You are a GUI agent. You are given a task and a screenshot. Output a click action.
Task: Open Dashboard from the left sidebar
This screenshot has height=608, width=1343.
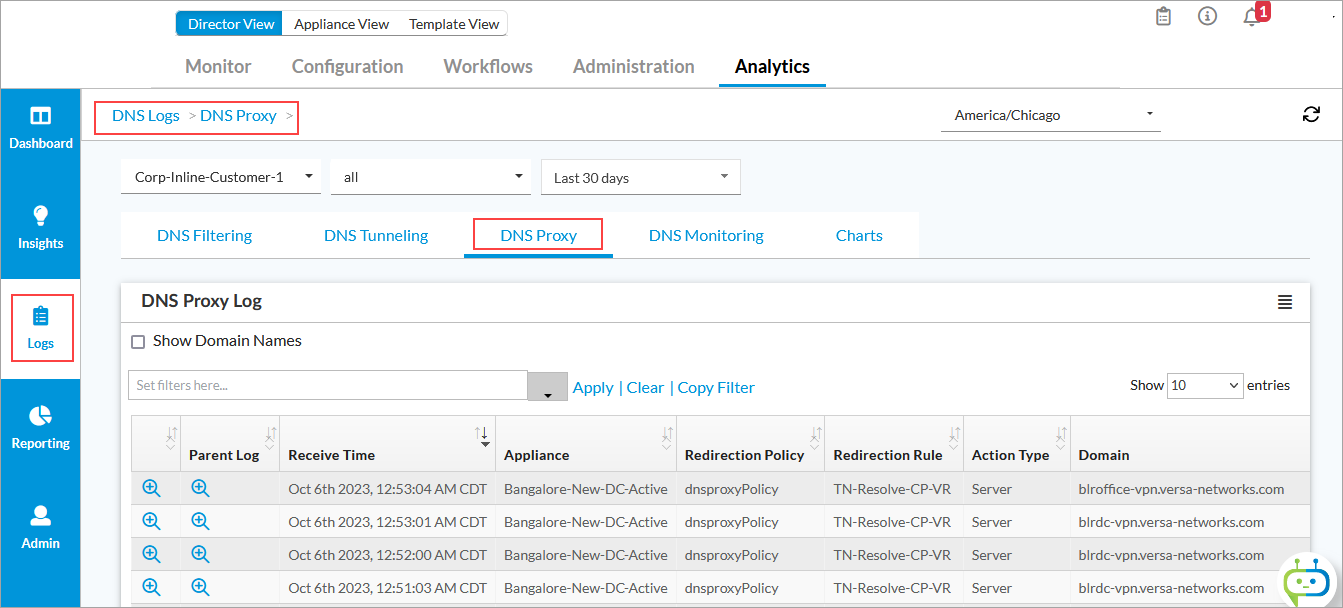(x=40, y=129)
